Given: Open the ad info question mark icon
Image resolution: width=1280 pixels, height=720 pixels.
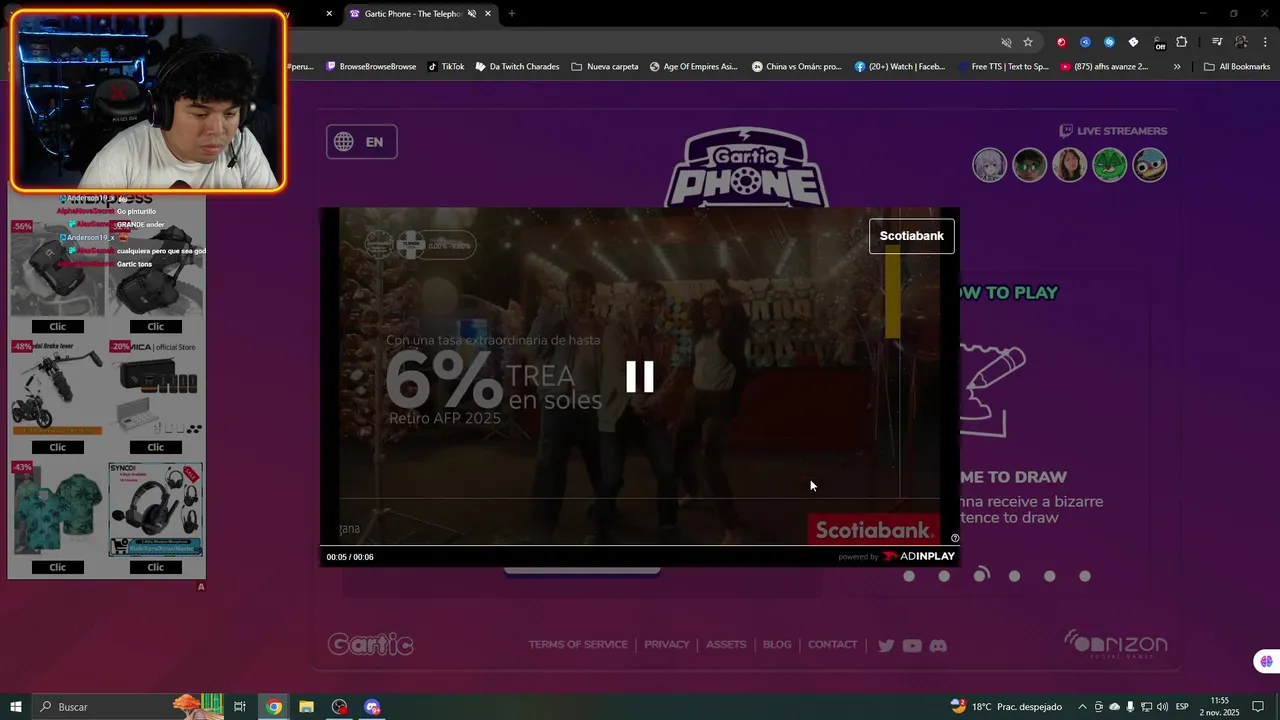Looking at the screenshot, I should pos(955,538).
